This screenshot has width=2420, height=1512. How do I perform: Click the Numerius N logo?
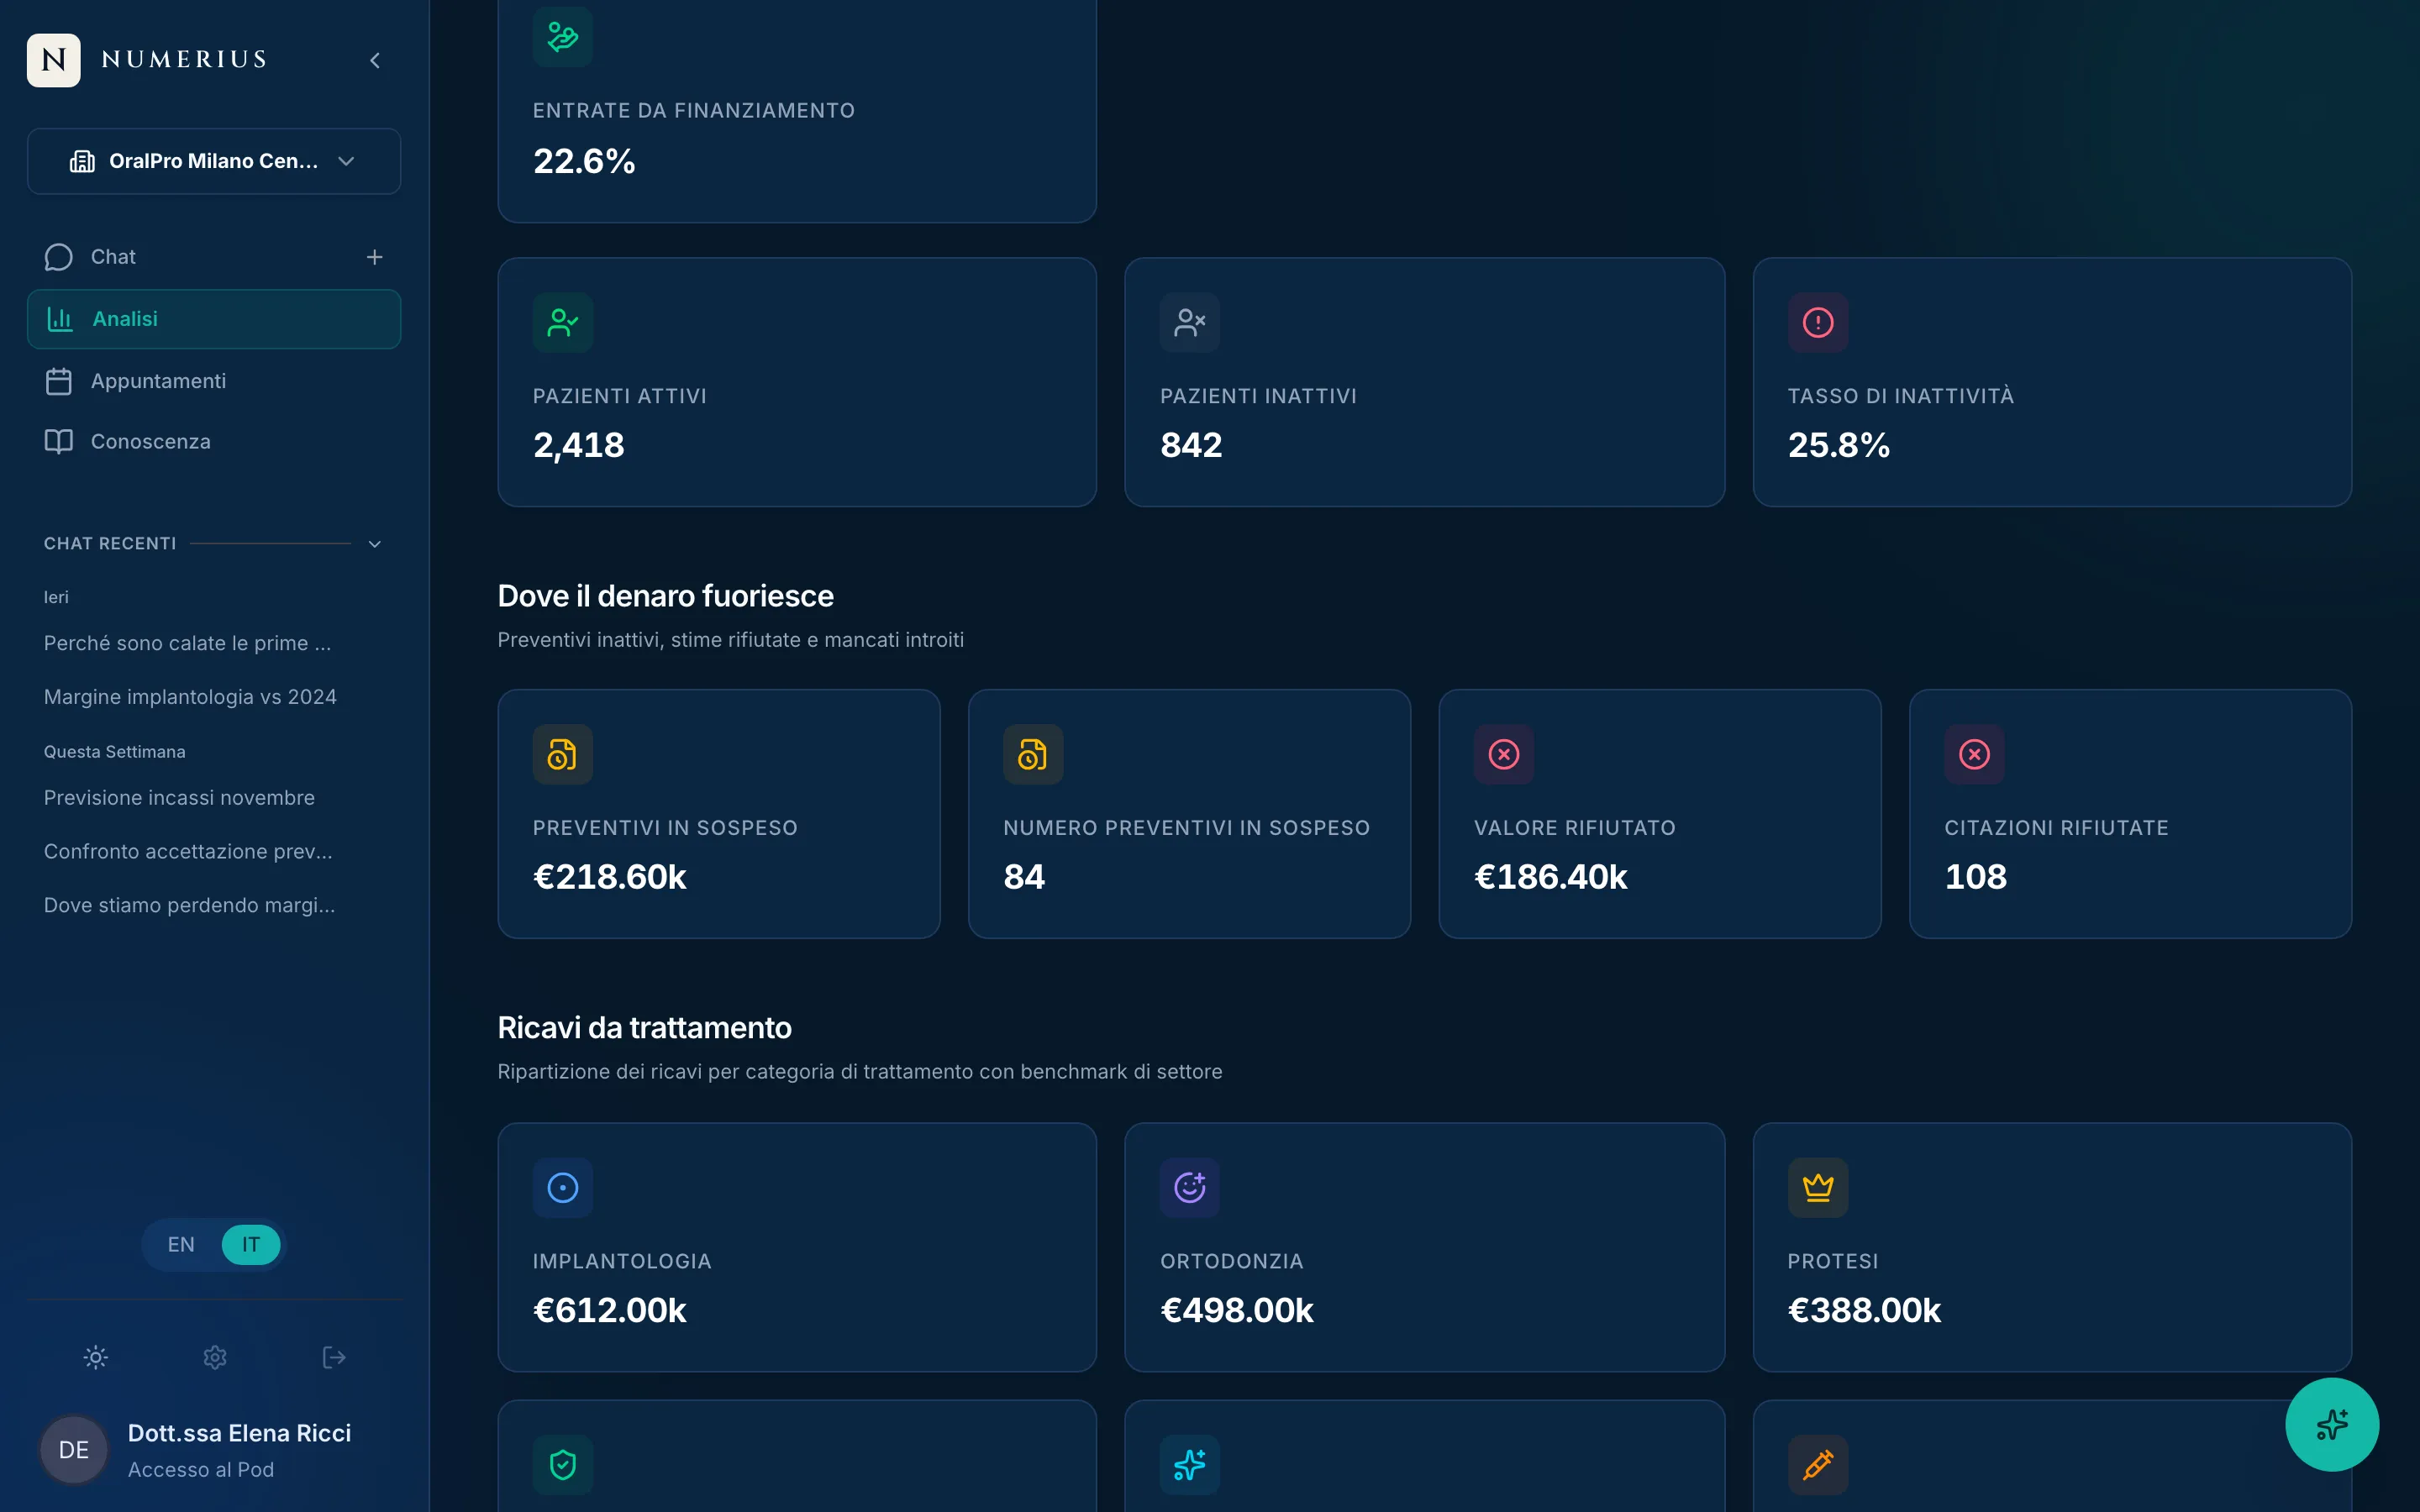pos(54,60)
